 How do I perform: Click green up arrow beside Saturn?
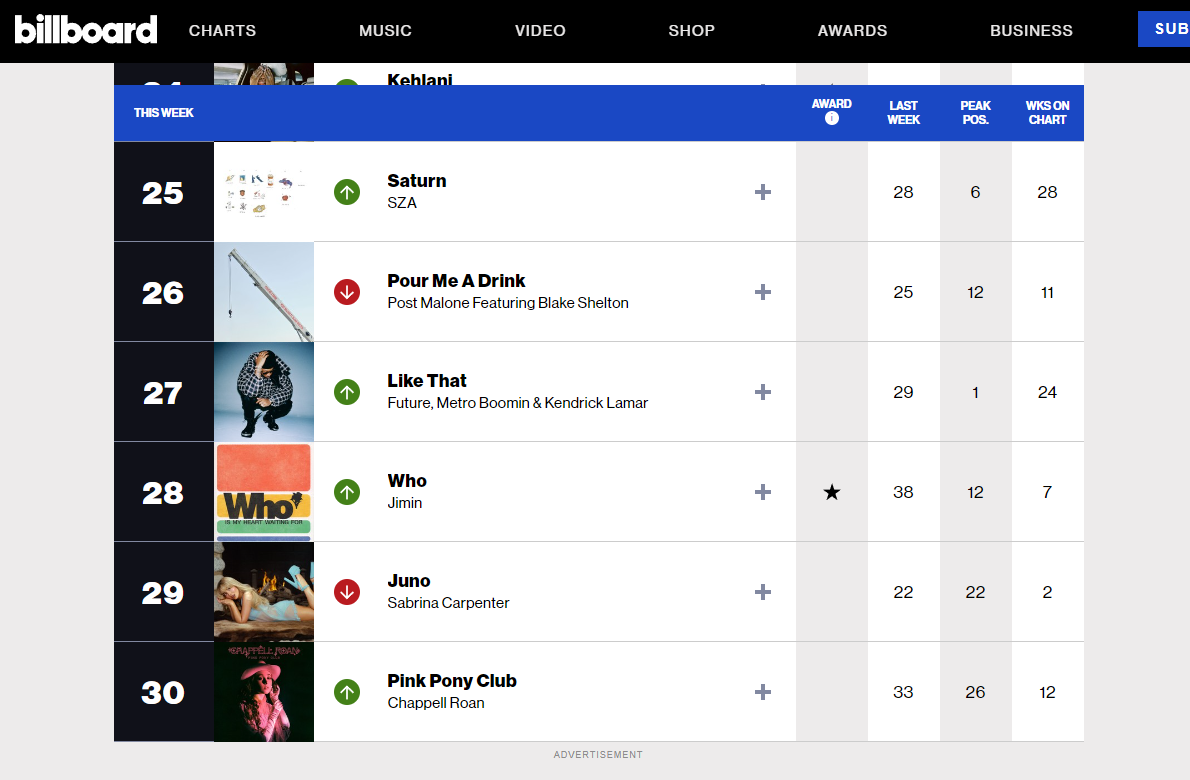(x=347, y=192)
